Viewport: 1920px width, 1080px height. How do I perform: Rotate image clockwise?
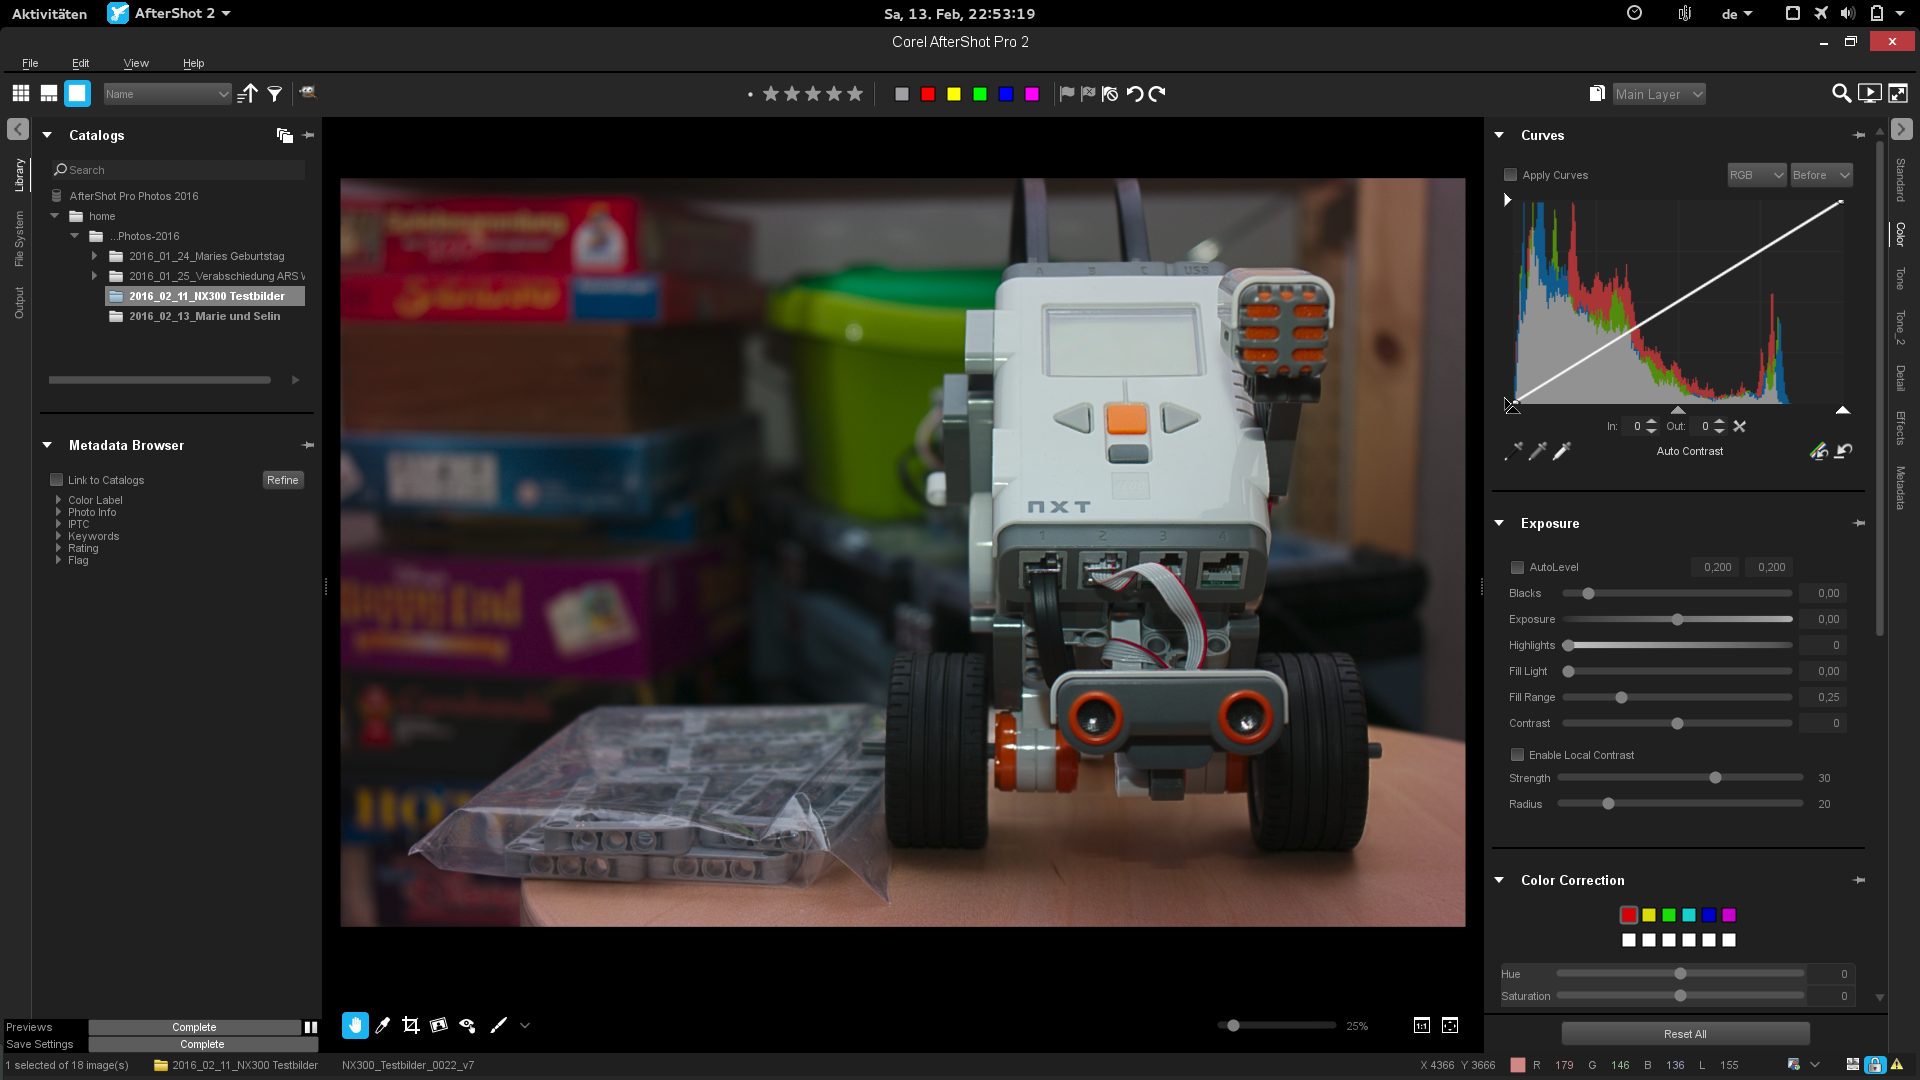pyautogui.click(x=1157, y=94)
